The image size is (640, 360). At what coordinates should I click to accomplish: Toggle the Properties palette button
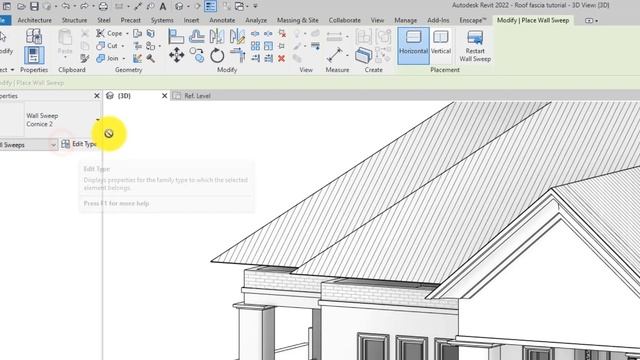coord(34,55)
